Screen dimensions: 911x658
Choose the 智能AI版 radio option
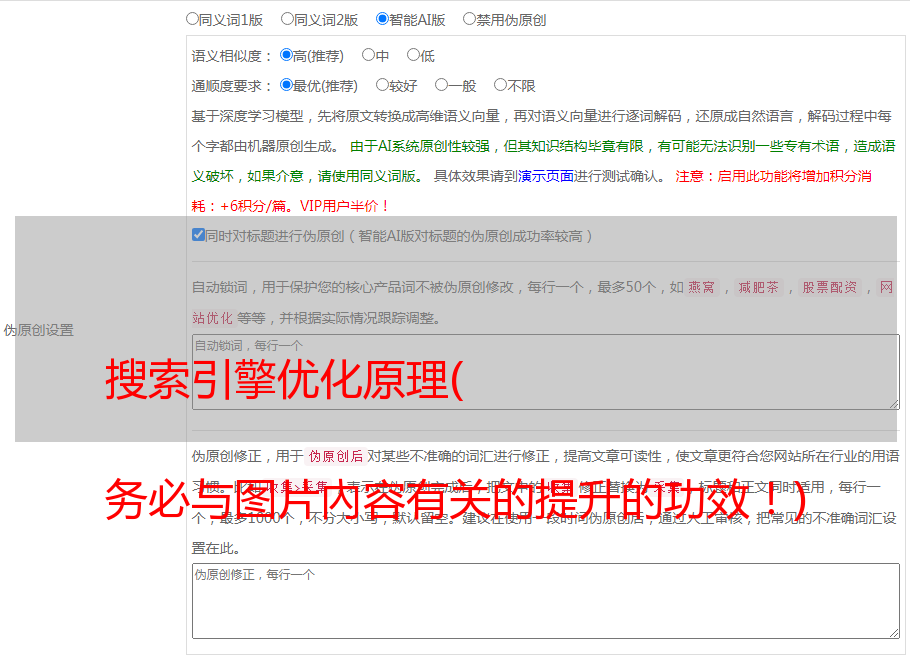[382, 19]
